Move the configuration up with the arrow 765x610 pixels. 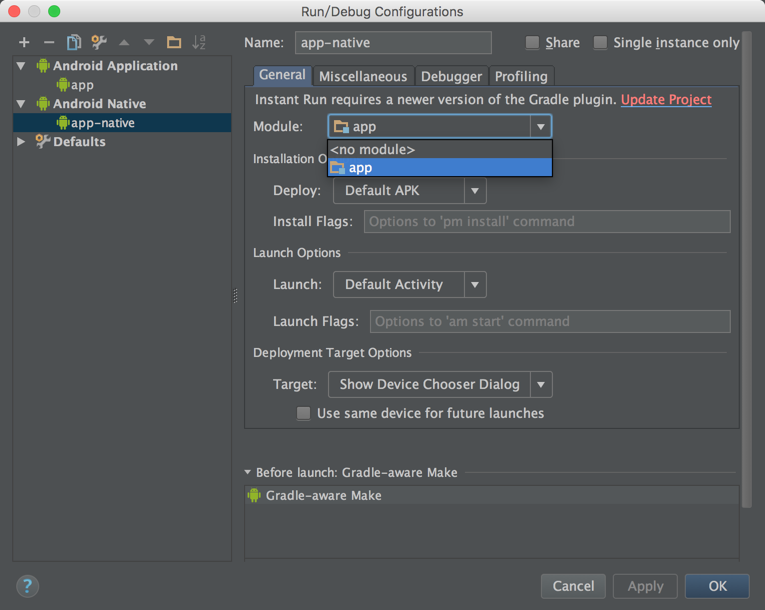point(124,43)
